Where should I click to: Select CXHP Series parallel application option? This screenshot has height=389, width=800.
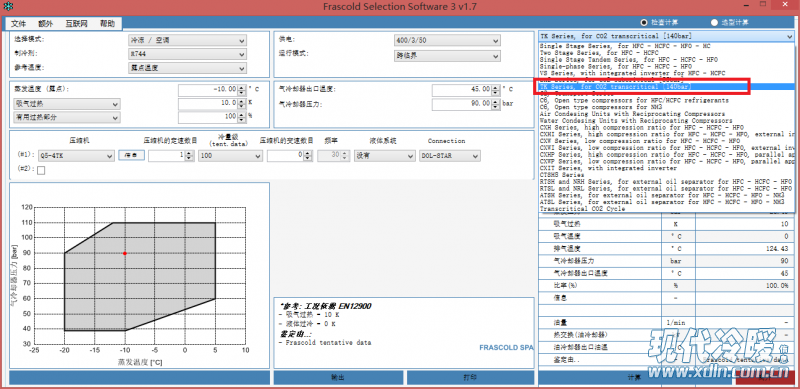click(x=666, y=155)
